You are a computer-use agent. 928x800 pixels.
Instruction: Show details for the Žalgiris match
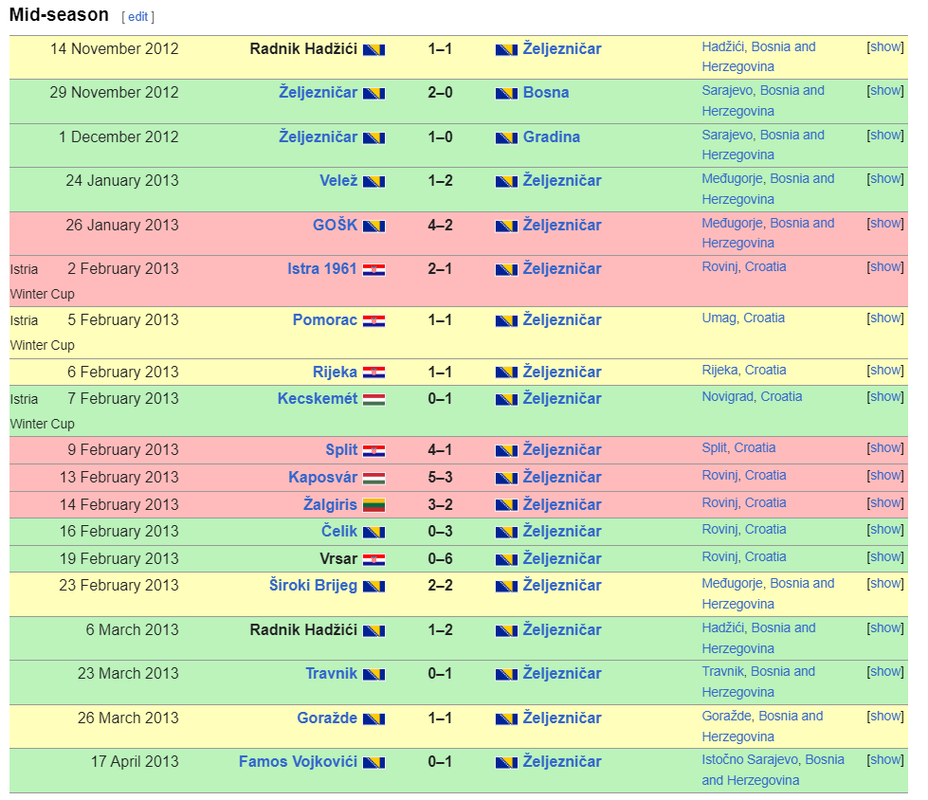tap(885, 503)
